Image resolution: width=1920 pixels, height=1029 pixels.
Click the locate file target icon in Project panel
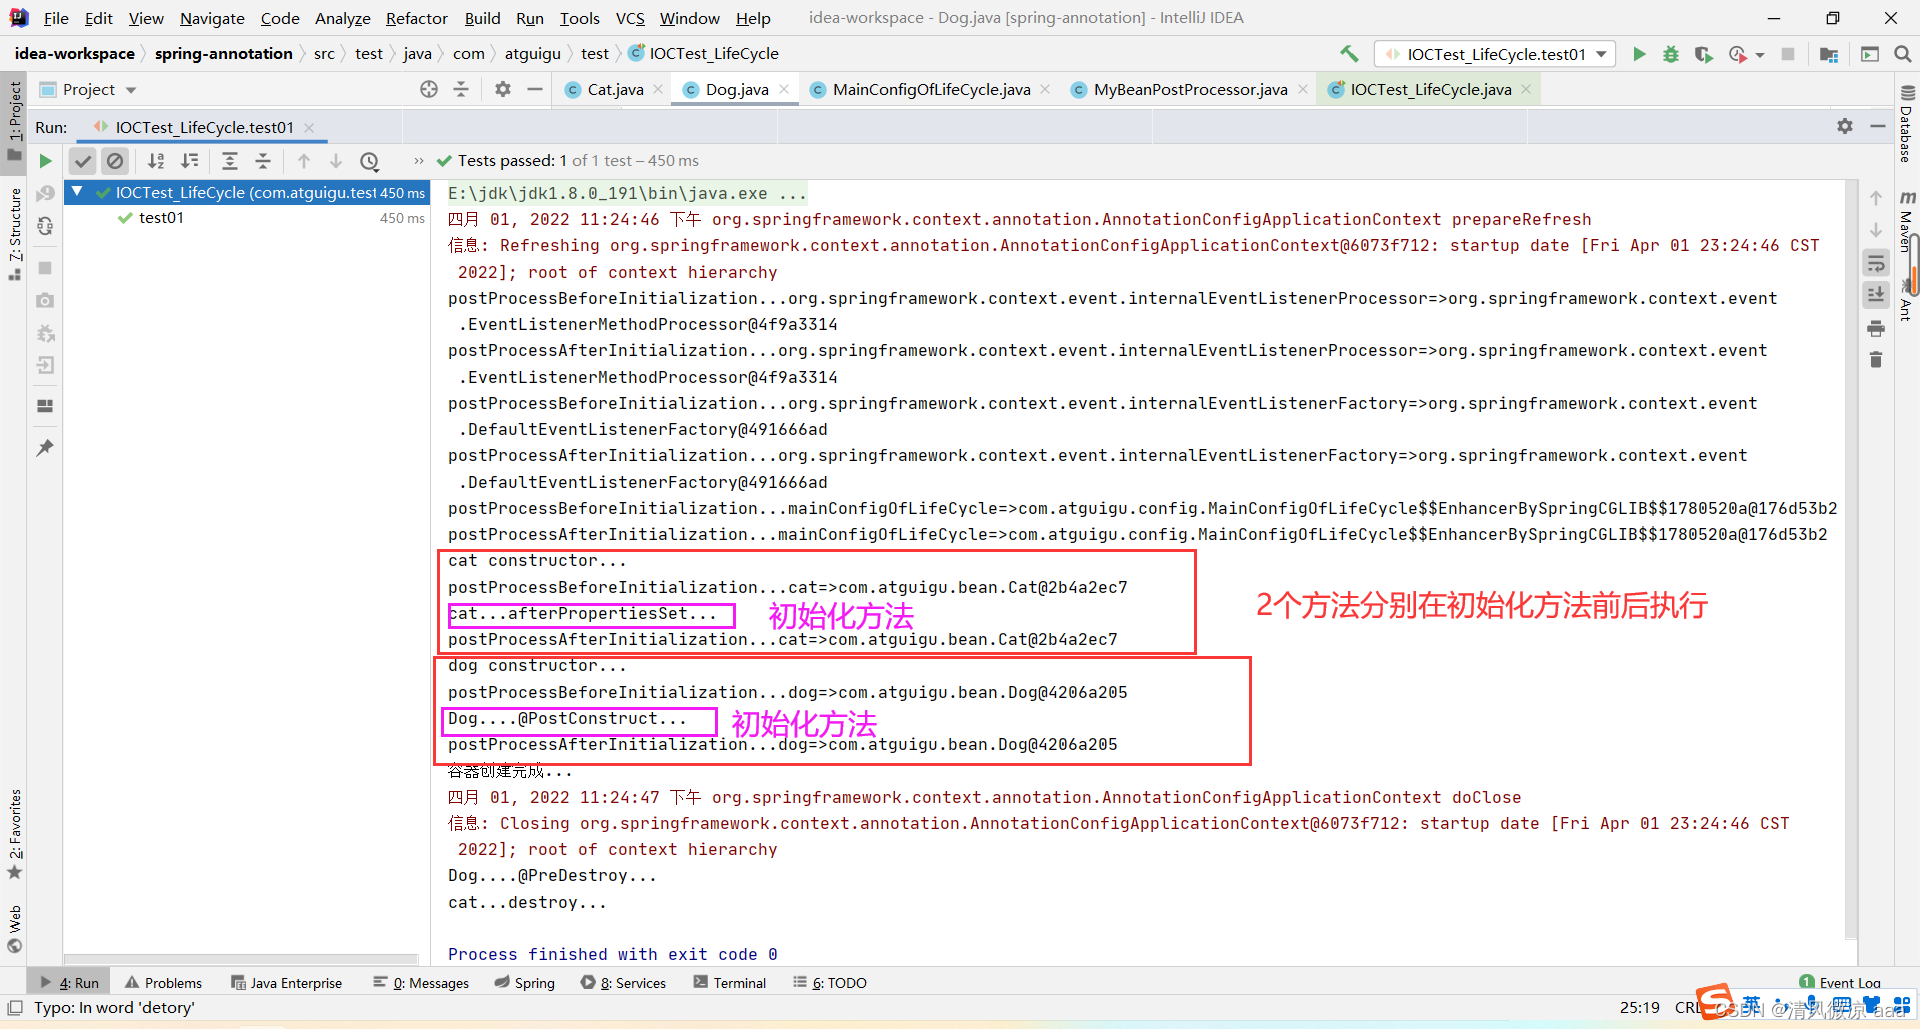[x=429, y=89]
